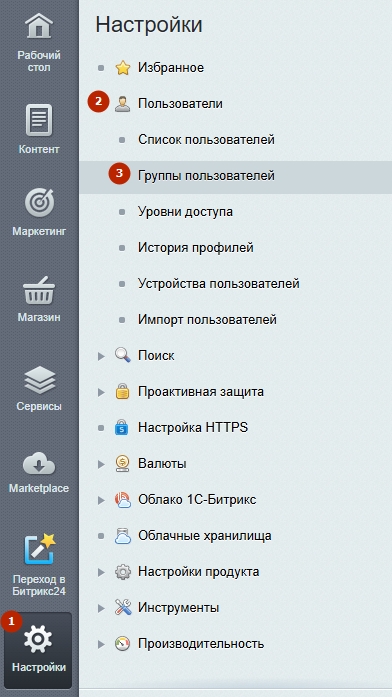Click the Инструменты label
Image resolution: width=392 pixels, height=697 pixels.
178,608
